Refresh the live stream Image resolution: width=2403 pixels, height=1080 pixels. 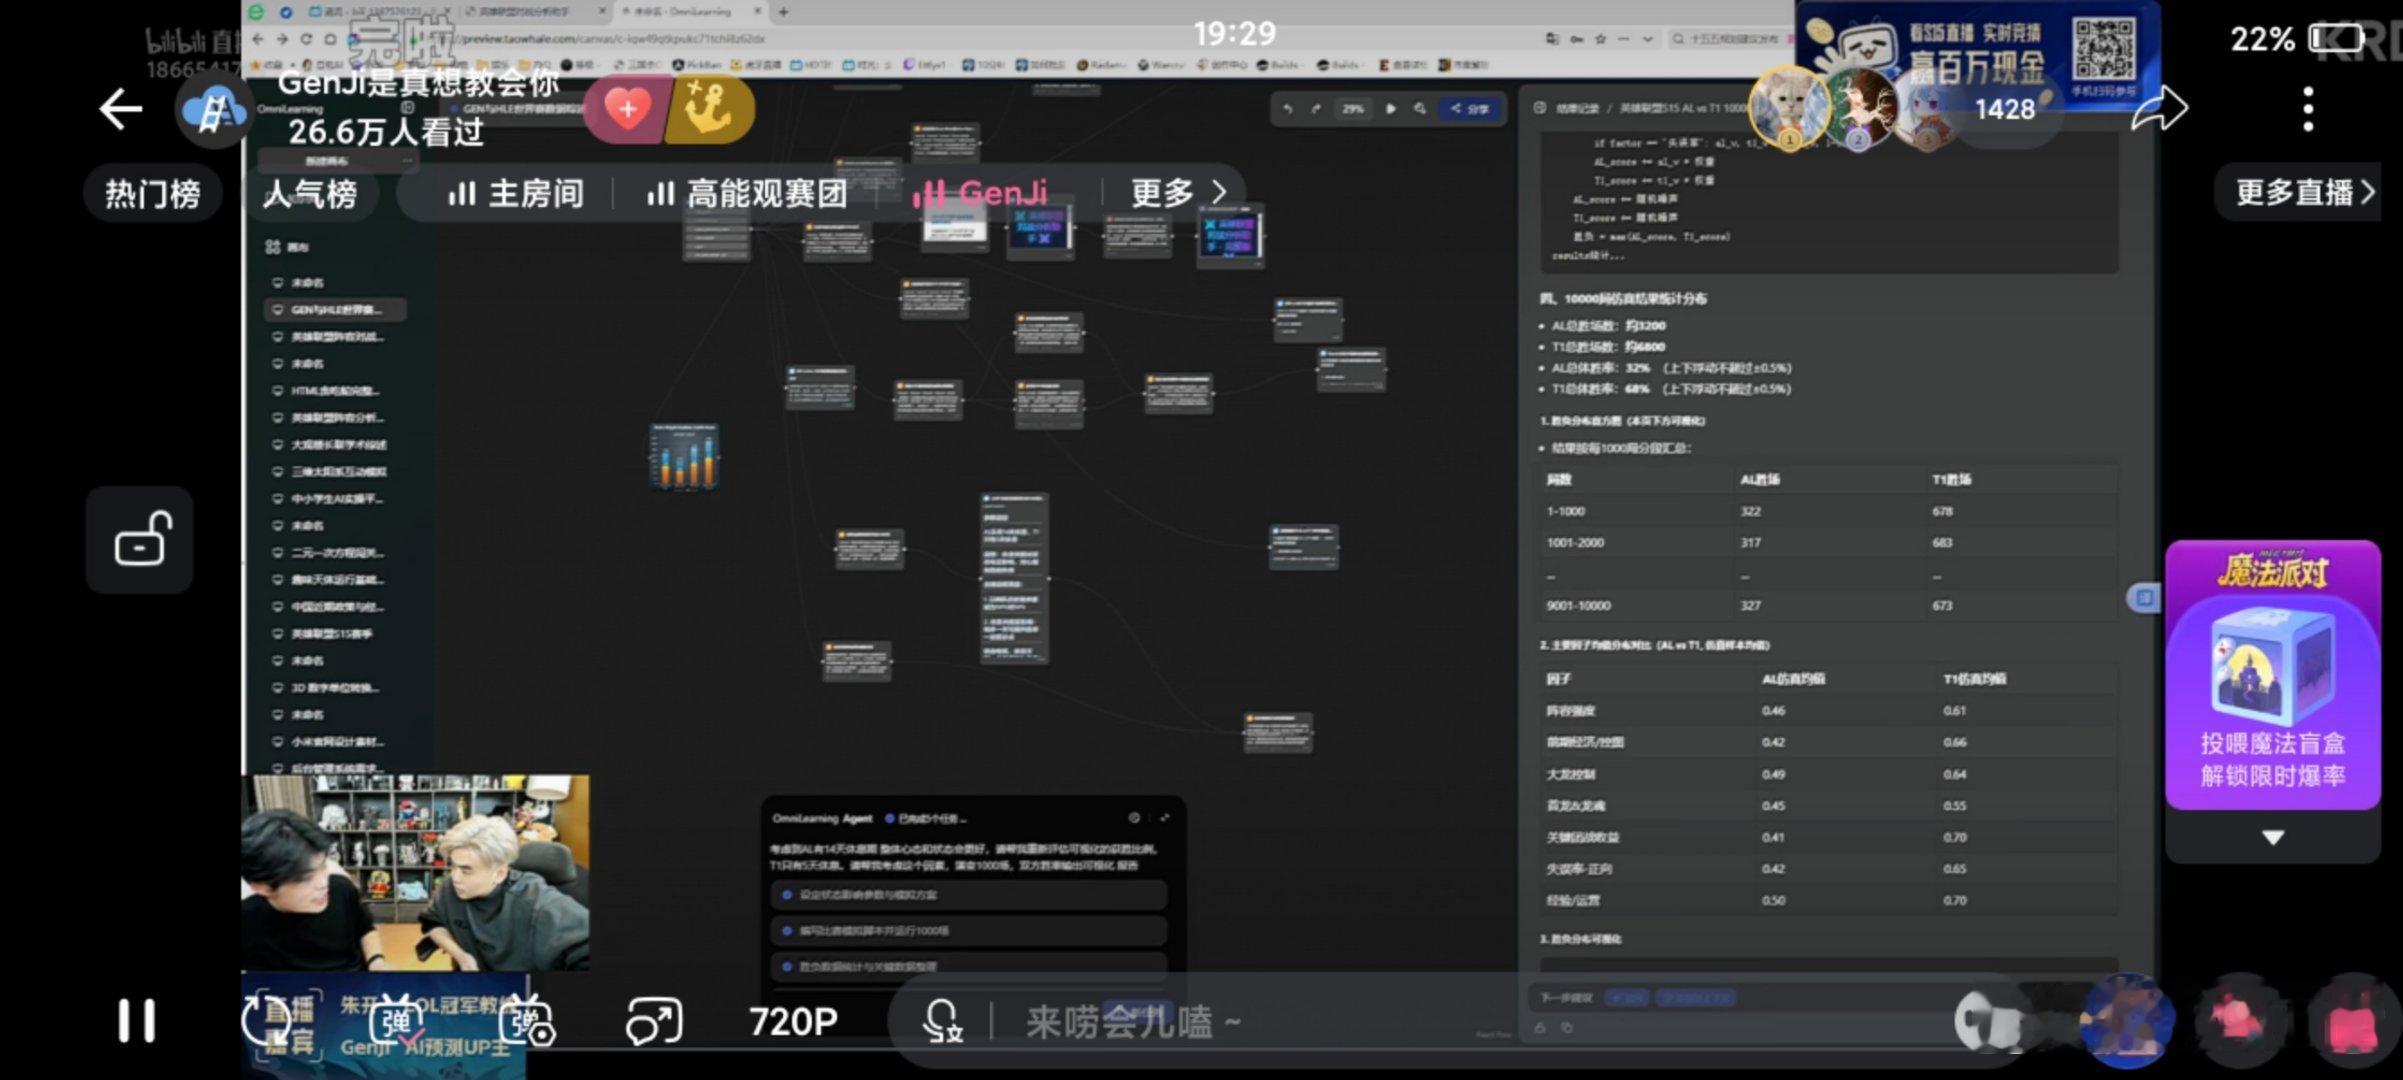click(266, 1021)
